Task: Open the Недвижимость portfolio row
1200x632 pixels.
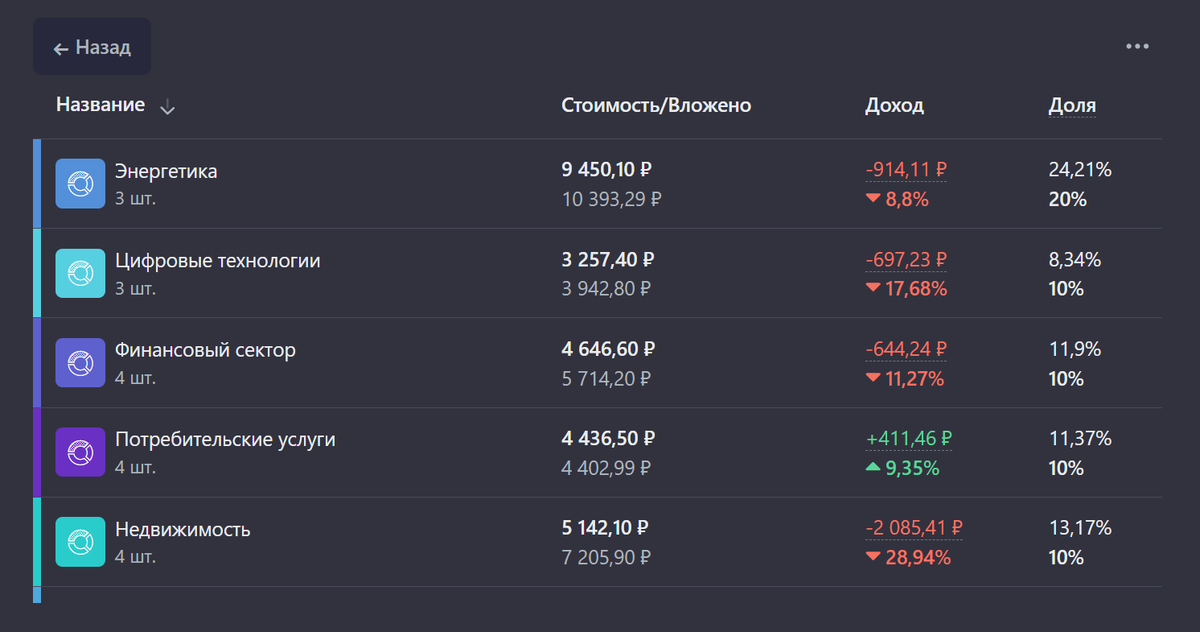Action: 400,541
